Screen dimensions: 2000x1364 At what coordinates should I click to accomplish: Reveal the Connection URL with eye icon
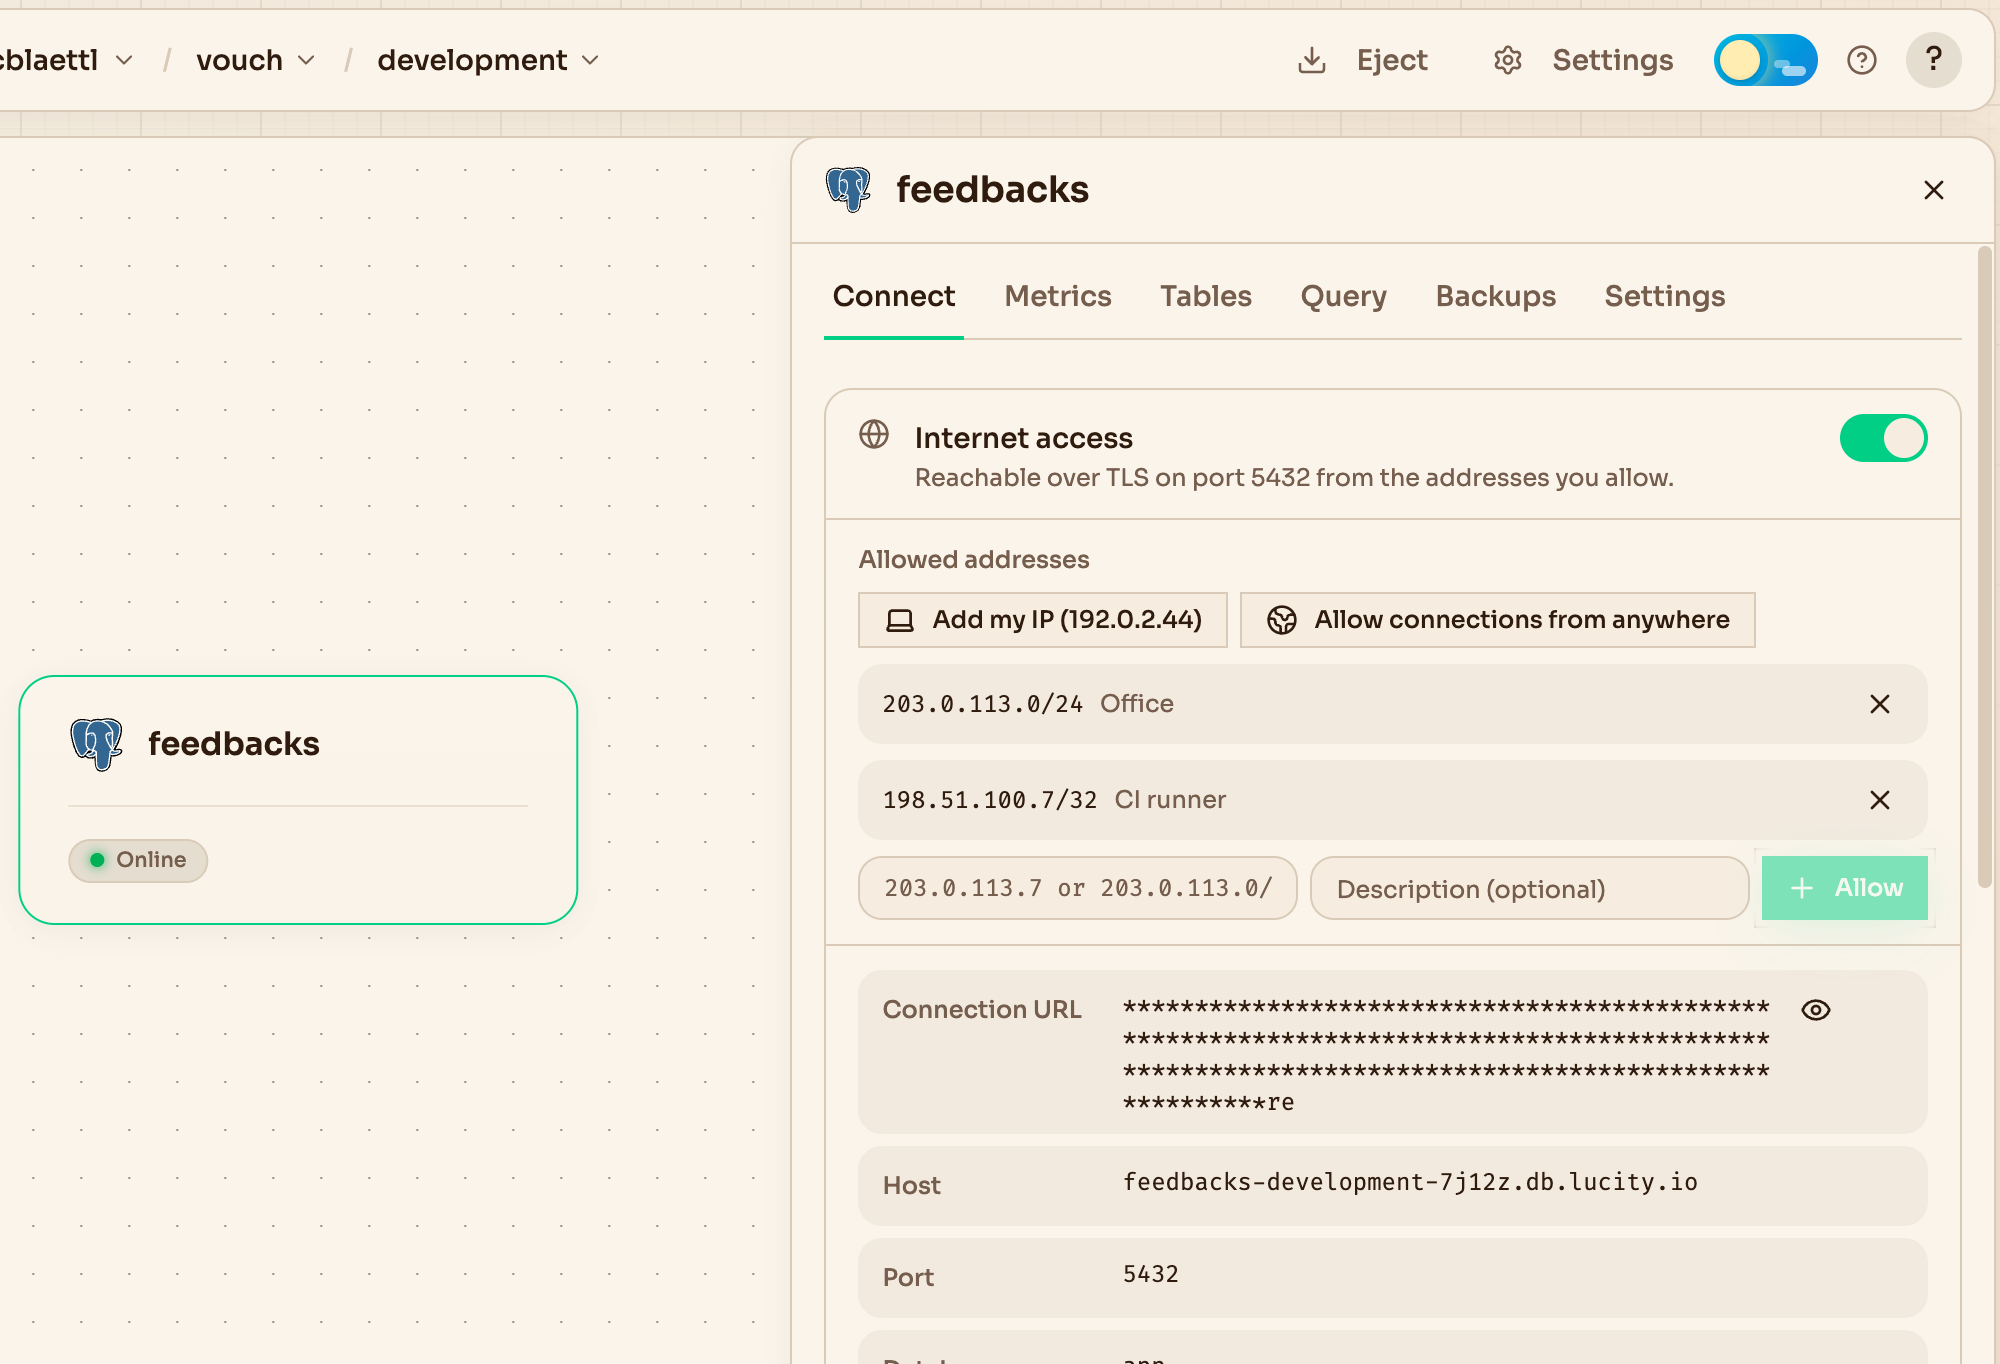(1815, 1010)
